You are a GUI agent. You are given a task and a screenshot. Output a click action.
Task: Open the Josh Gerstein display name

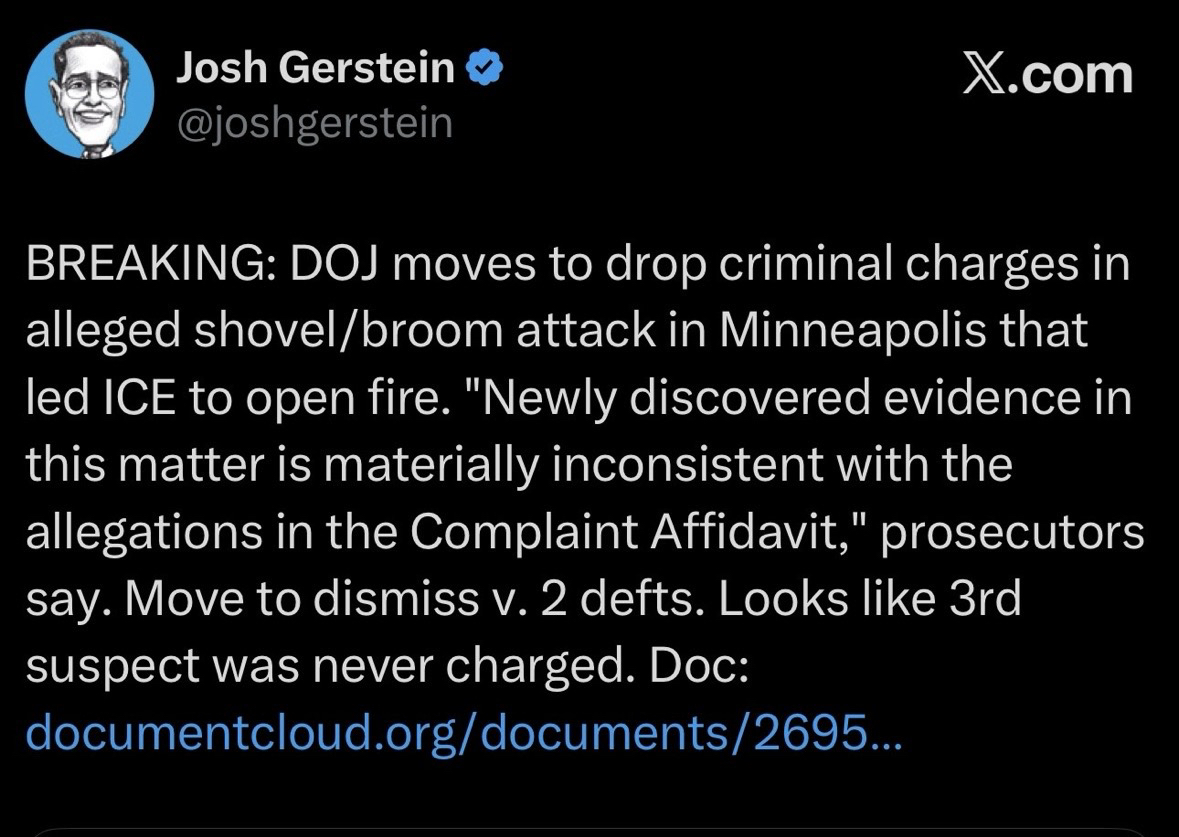pyautogui.click(x=316, y=69)
